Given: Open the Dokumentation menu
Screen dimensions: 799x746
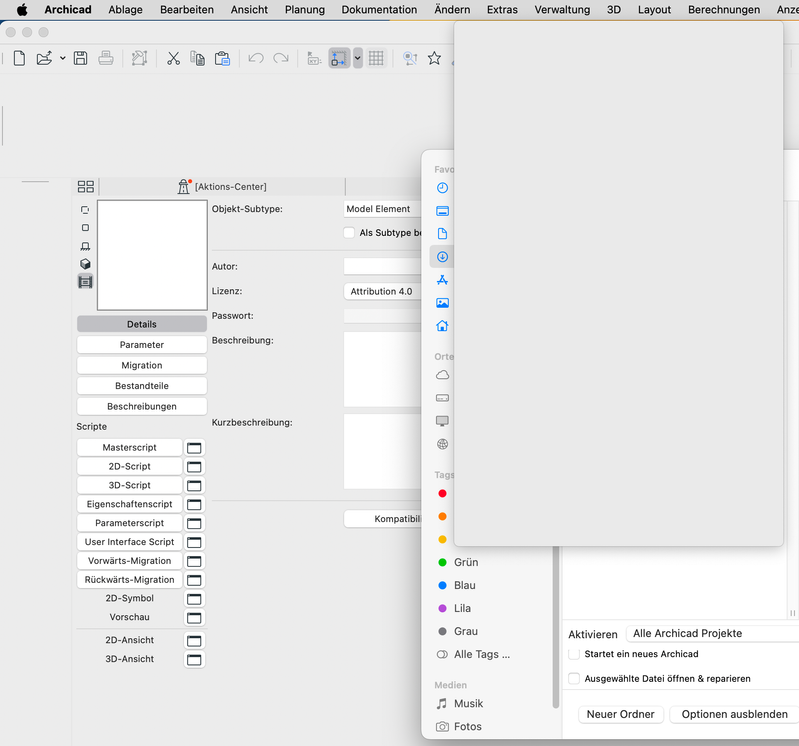Looking at the screenshot, I should pyautogui.click(x=379, y=10).
